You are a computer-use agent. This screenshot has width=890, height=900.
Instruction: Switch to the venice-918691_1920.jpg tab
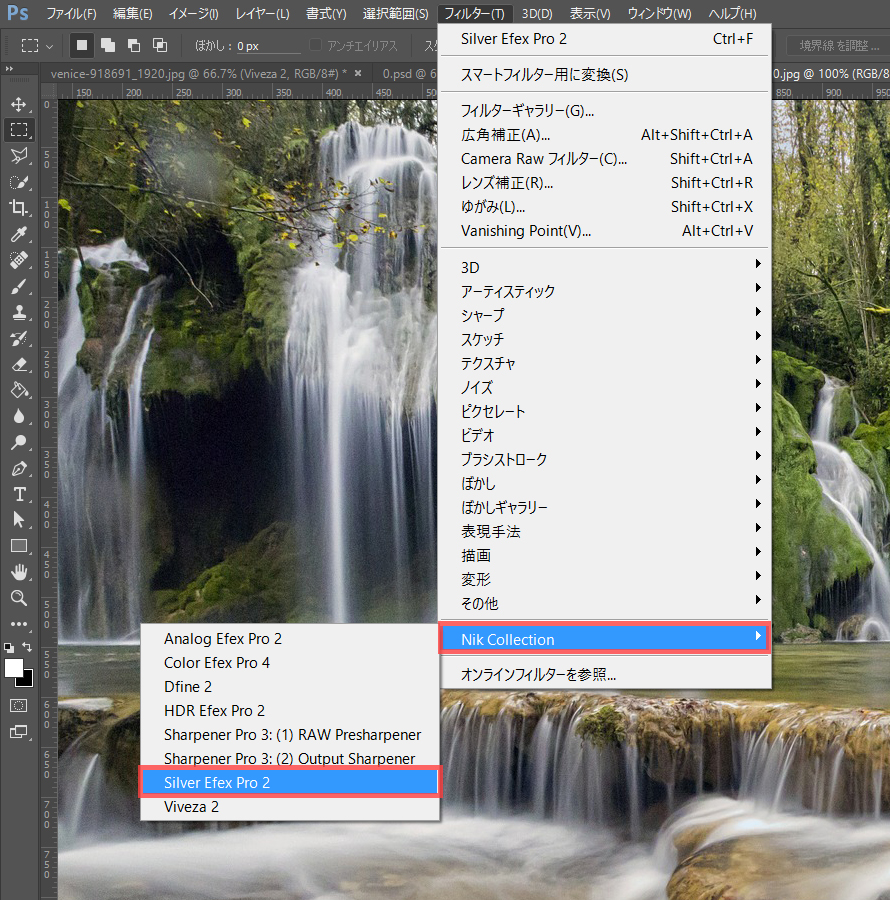pyautogui.click(x=198, y=73)
